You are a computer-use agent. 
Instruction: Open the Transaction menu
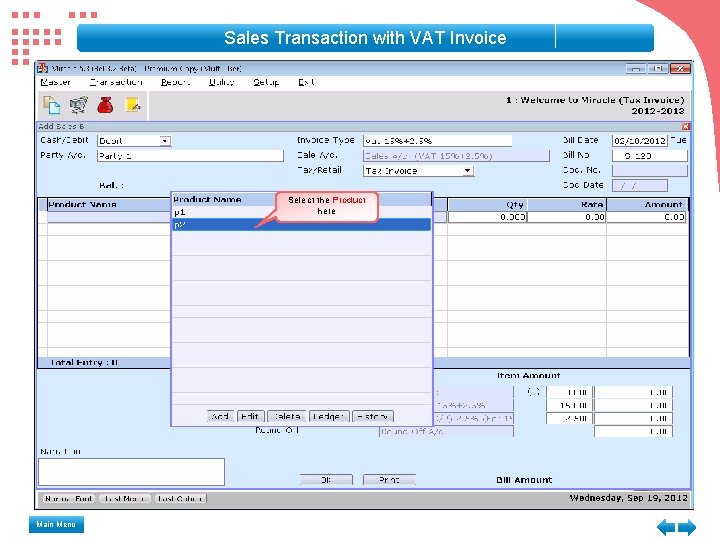[116, 82]
